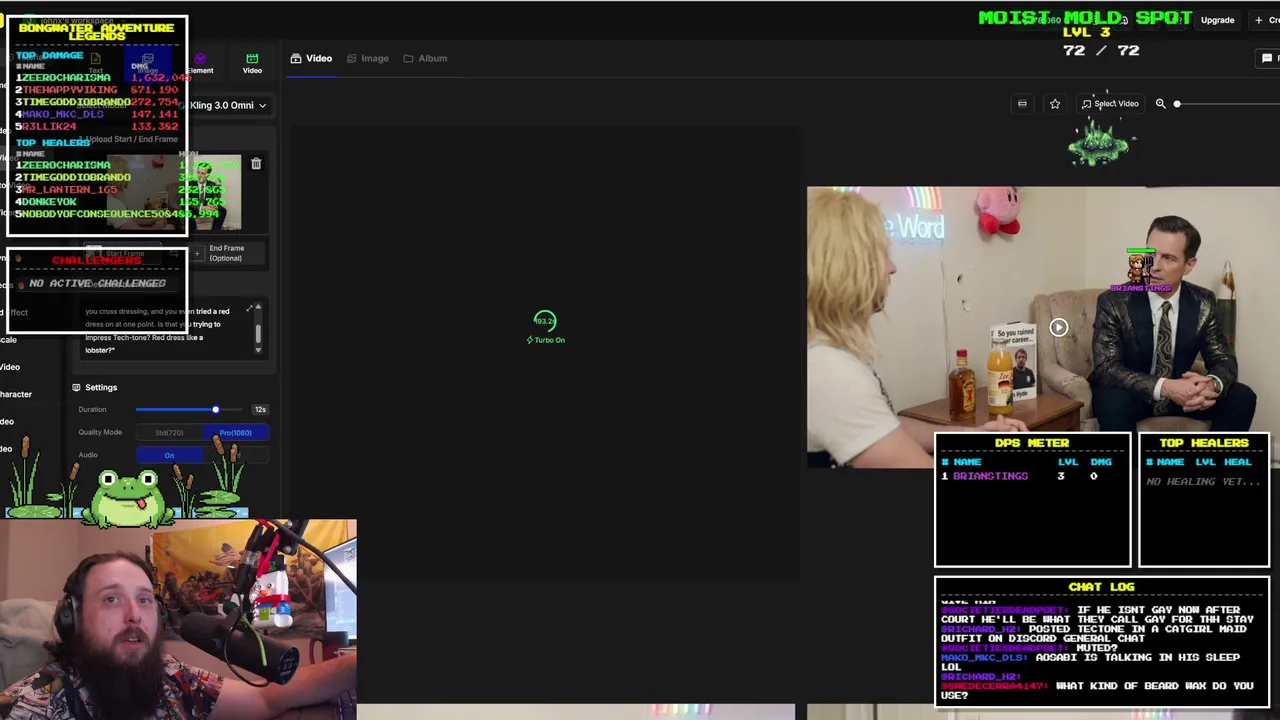Click the chat feedback icon at right edge
The width and height of the screenshot is (1280, 720).
point(1267,58)
